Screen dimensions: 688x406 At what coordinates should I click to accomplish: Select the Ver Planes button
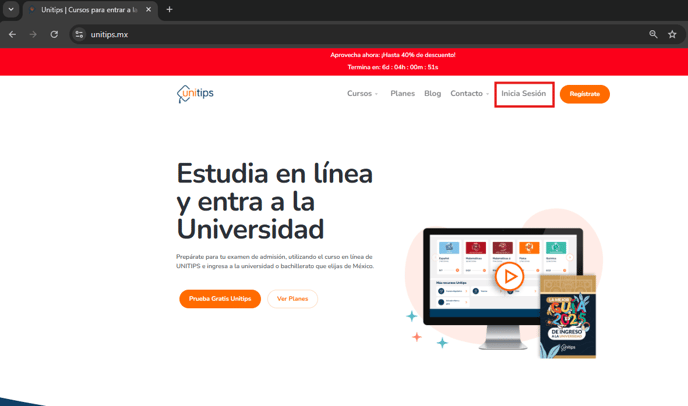[292, 299]
